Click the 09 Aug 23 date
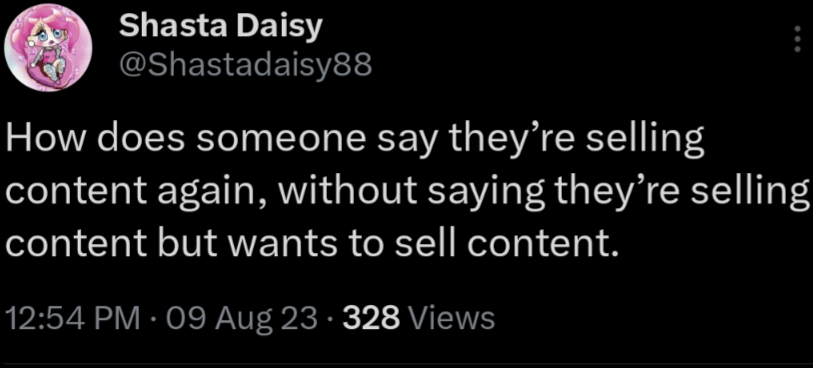 [240, 319]
